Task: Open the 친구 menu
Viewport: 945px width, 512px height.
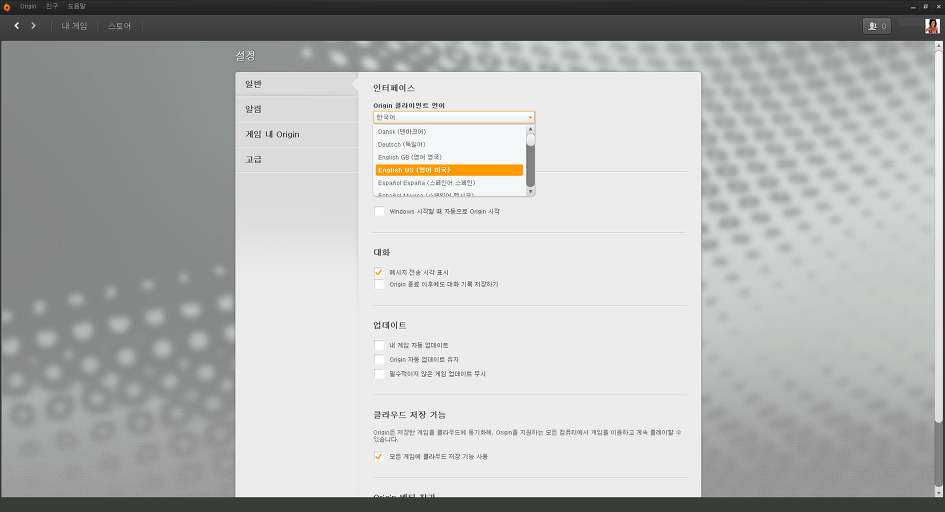Action: (52, 6)
